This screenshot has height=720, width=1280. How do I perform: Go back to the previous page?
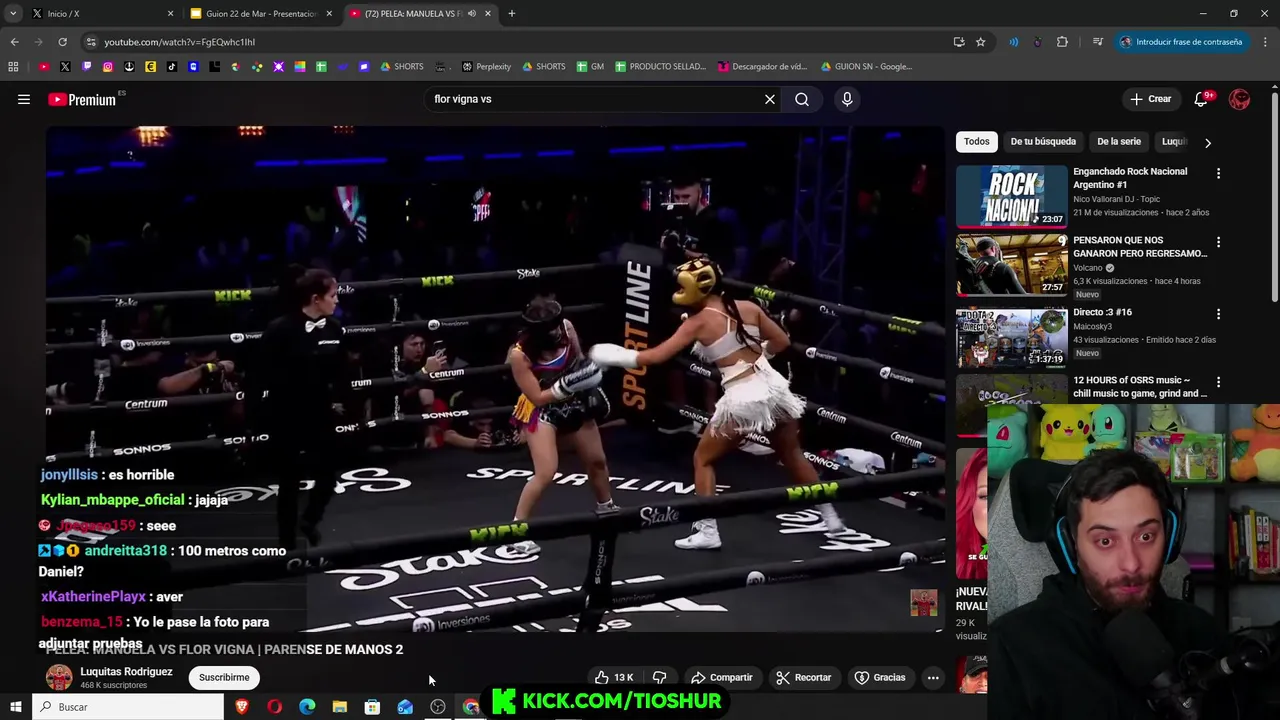click(x=14, y=42)
